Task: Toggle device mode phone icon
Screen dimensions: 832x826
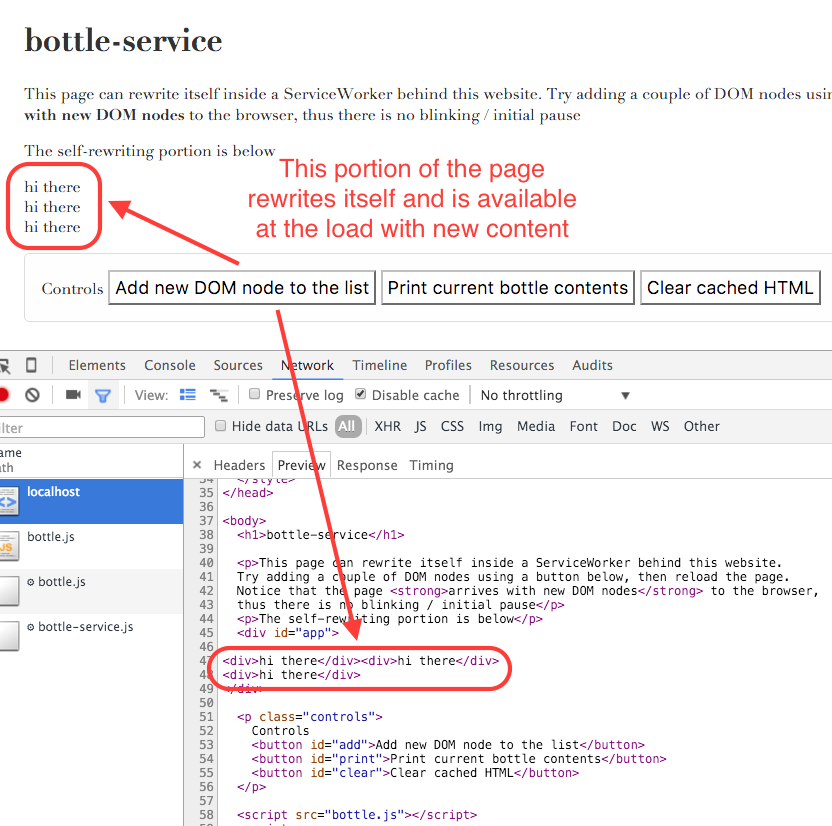Action: point(31,365)
